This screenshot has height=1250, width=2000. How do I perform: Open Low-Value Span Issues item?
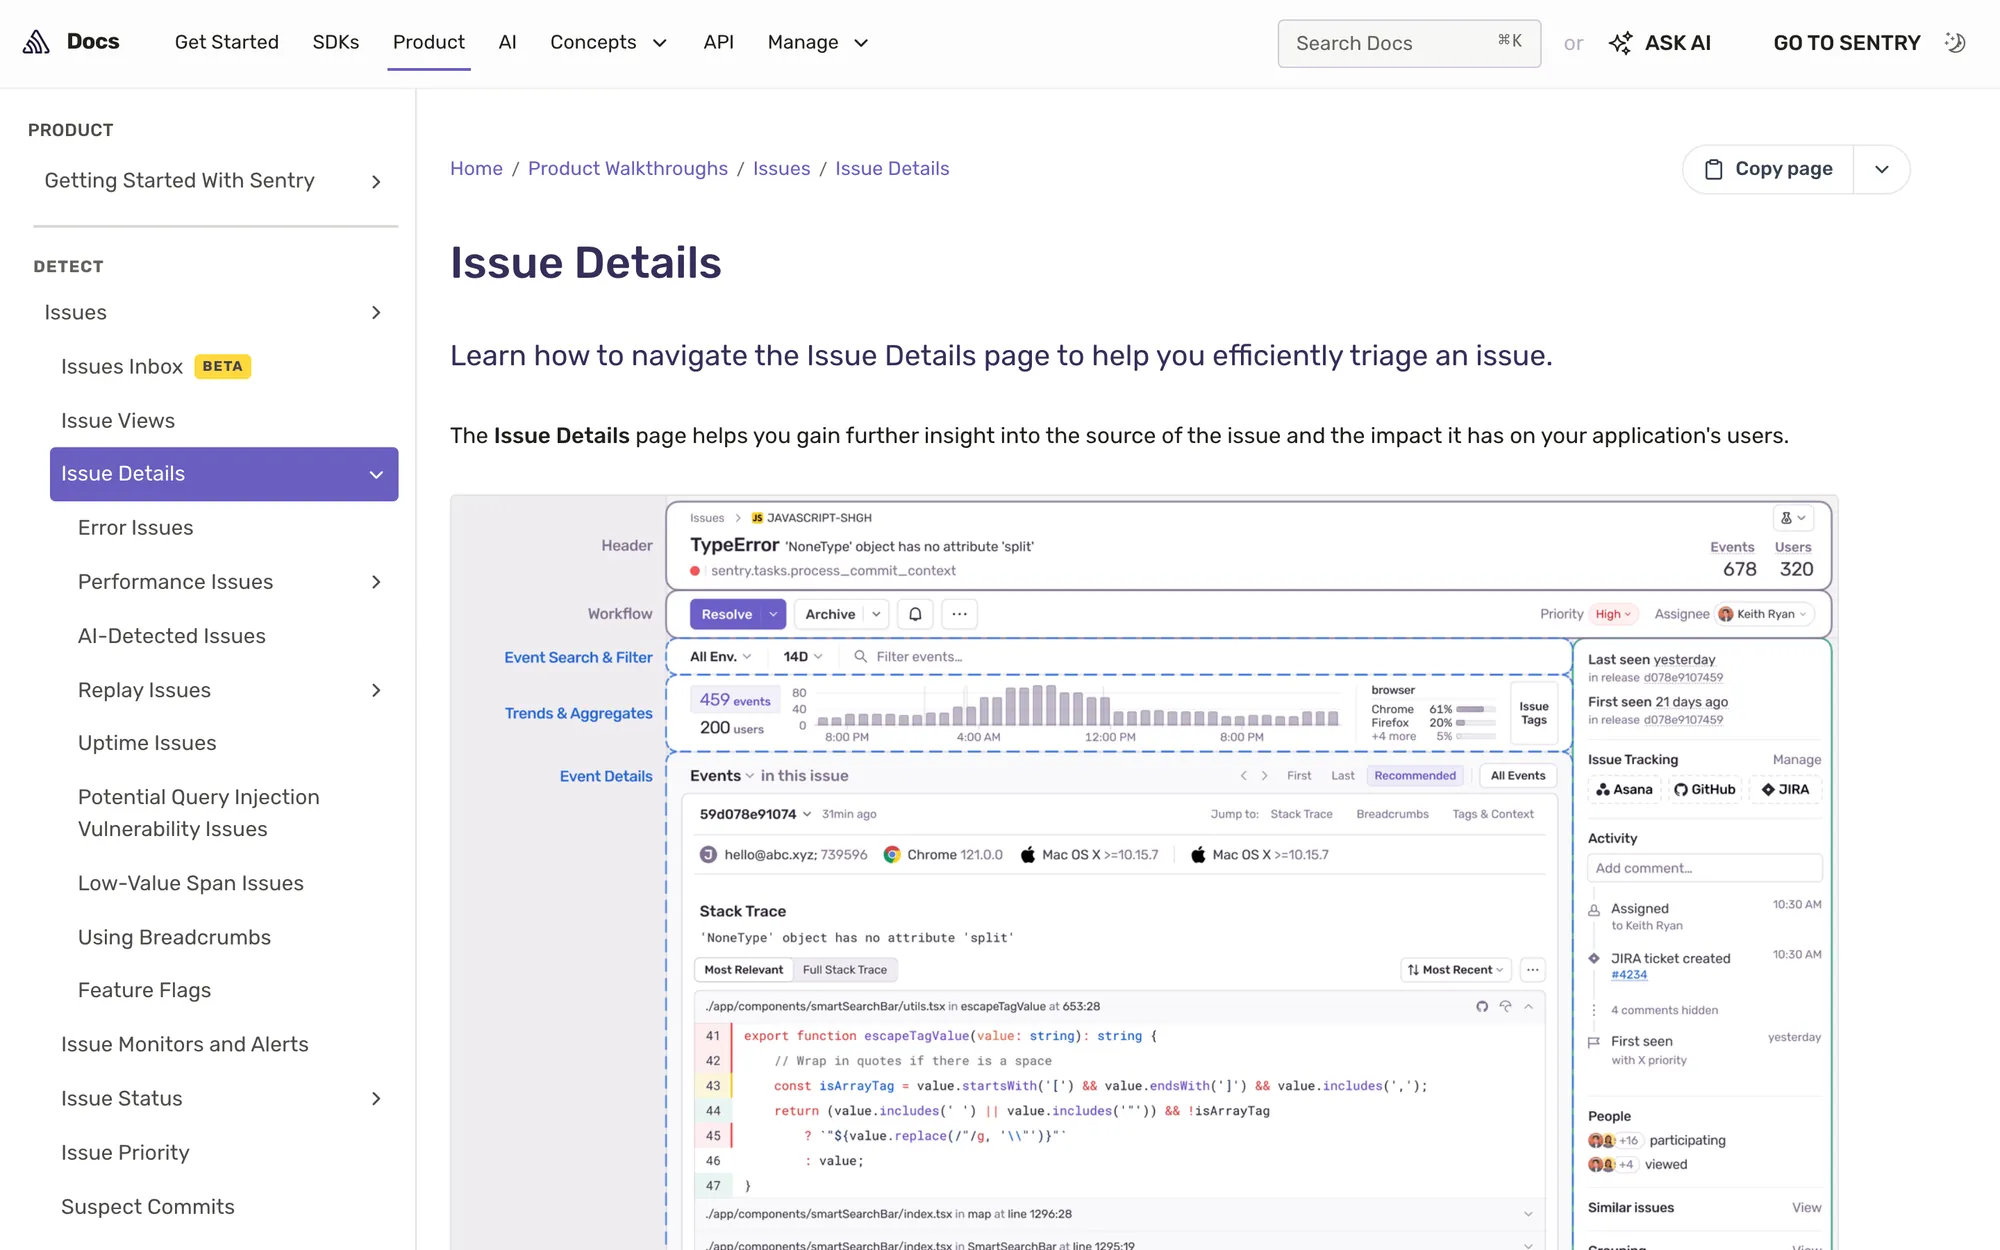(191, 883)
